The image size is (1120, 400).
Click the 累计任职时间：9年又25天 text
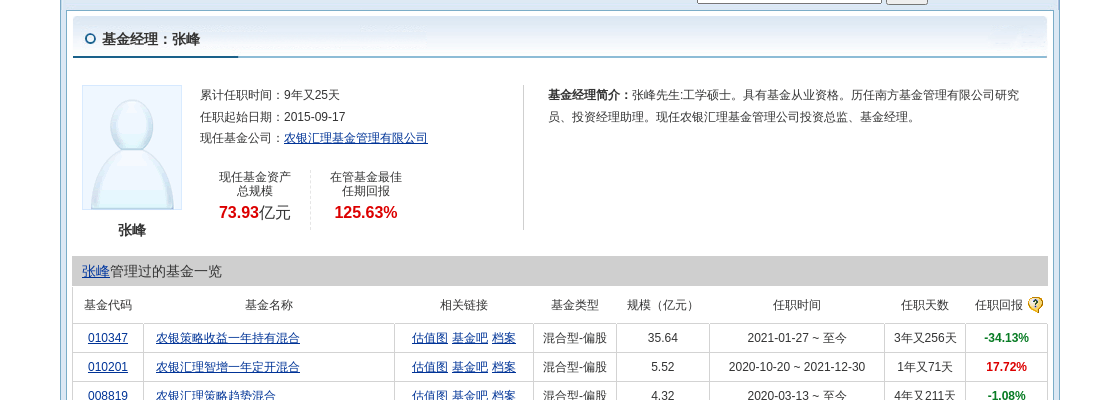[270, 95]
